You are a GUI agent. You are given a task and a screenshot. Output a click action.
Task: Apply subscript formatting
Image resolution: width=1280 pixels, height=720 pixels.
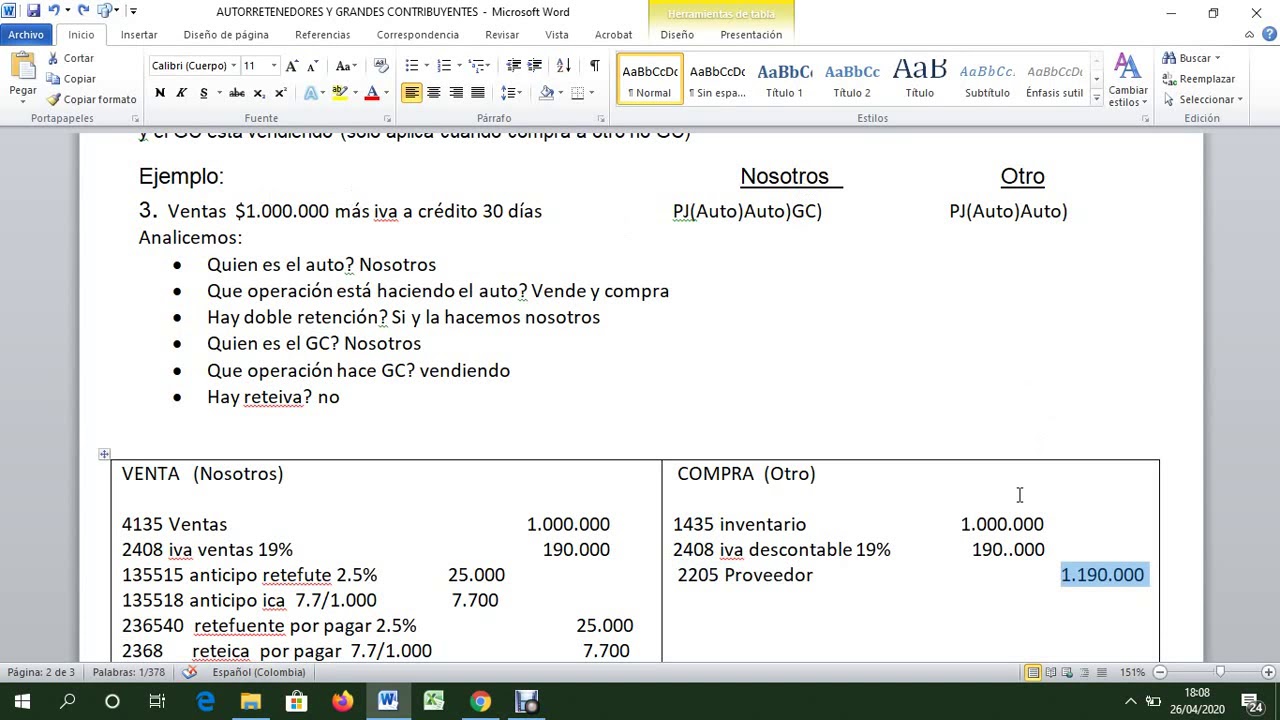coord(259,93)
